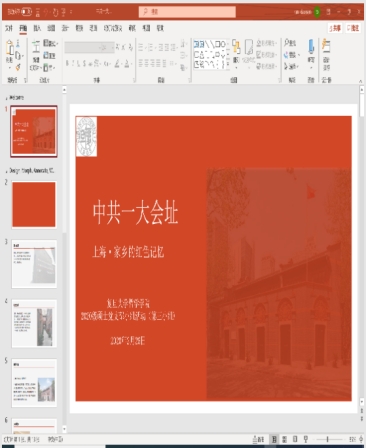The height and width of the screenshot is (448, 366).
Task: Click the Format Painter brush icon
Action: [x=18, y=67]
